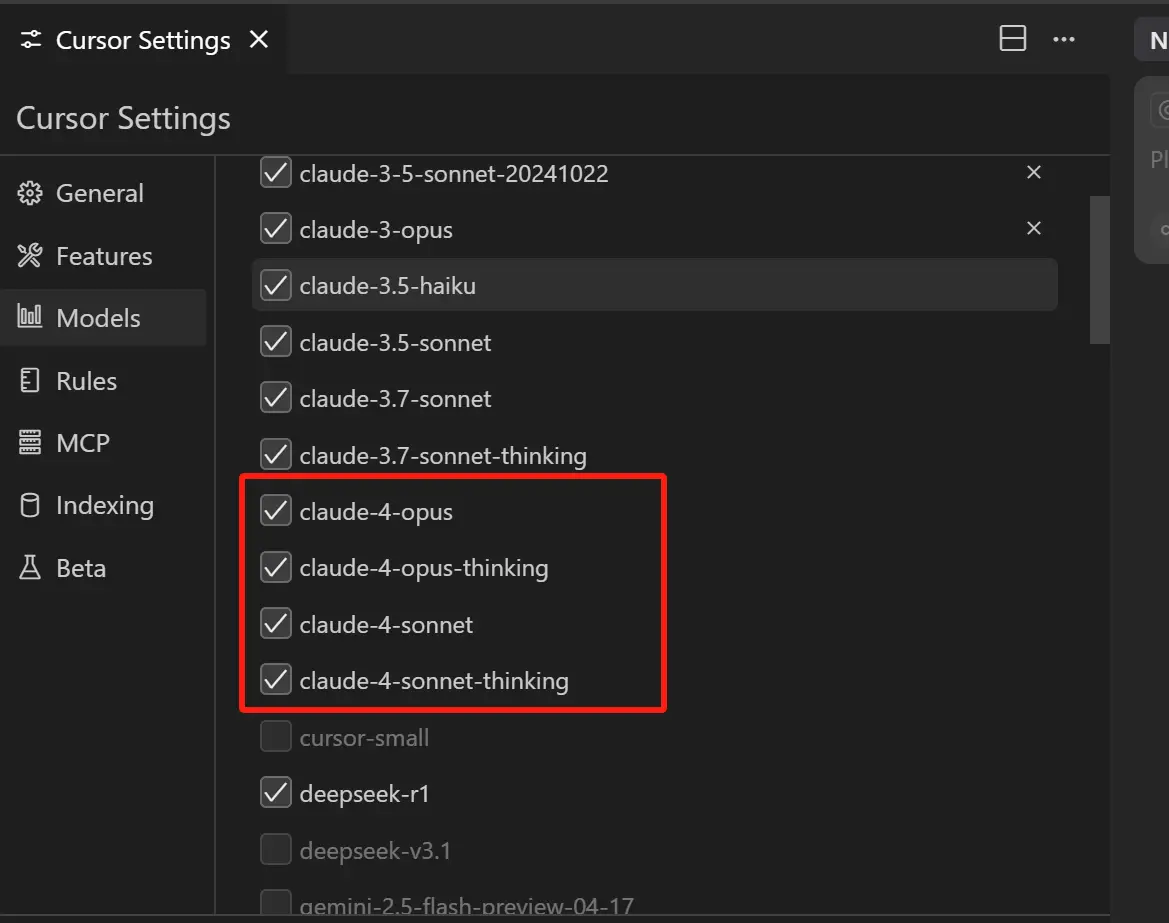
Task: Click the claude-3-5-sonnet-20241022 model name
Action: coord(454,174)
